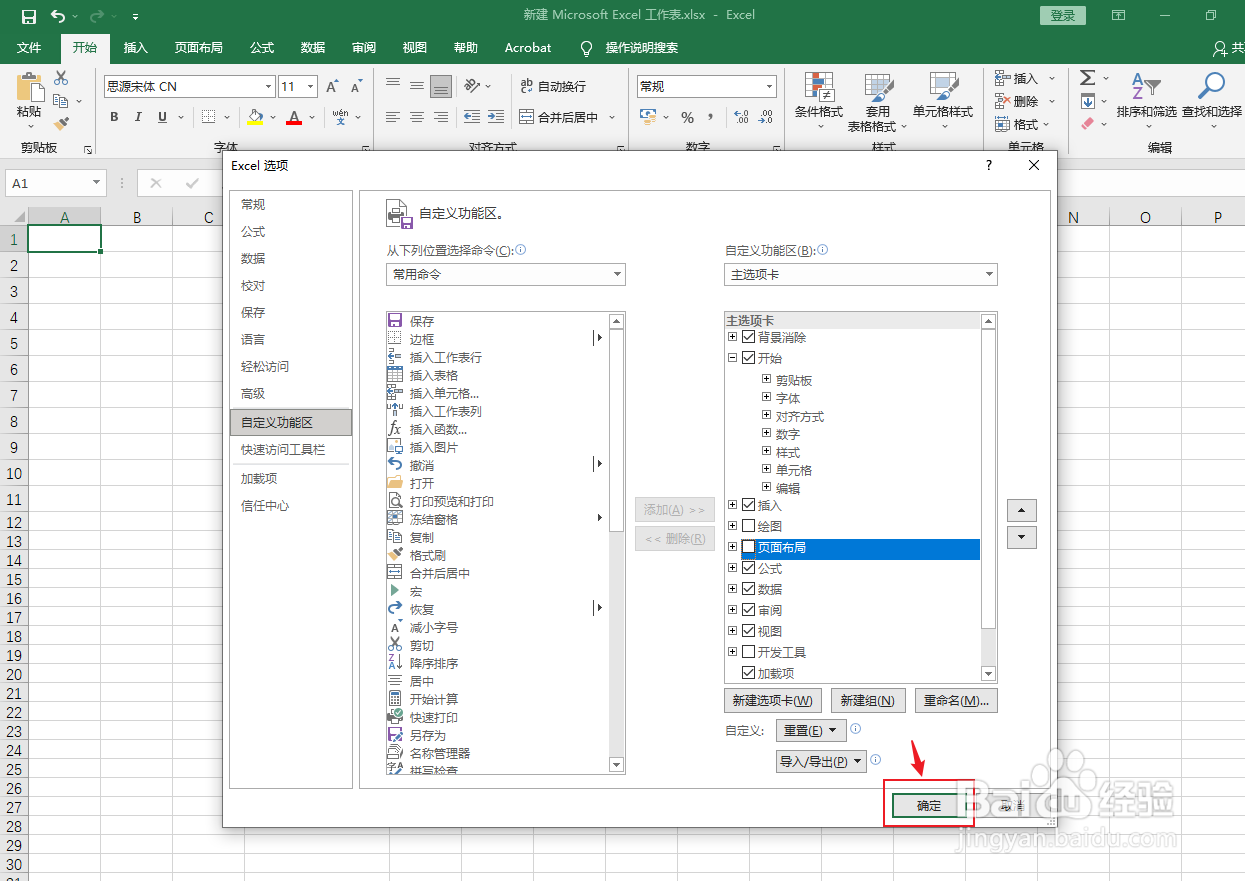Viewport: 1245px width, 881px height.
Task: Click the increase decimal icon
Action: coord(741,117)
